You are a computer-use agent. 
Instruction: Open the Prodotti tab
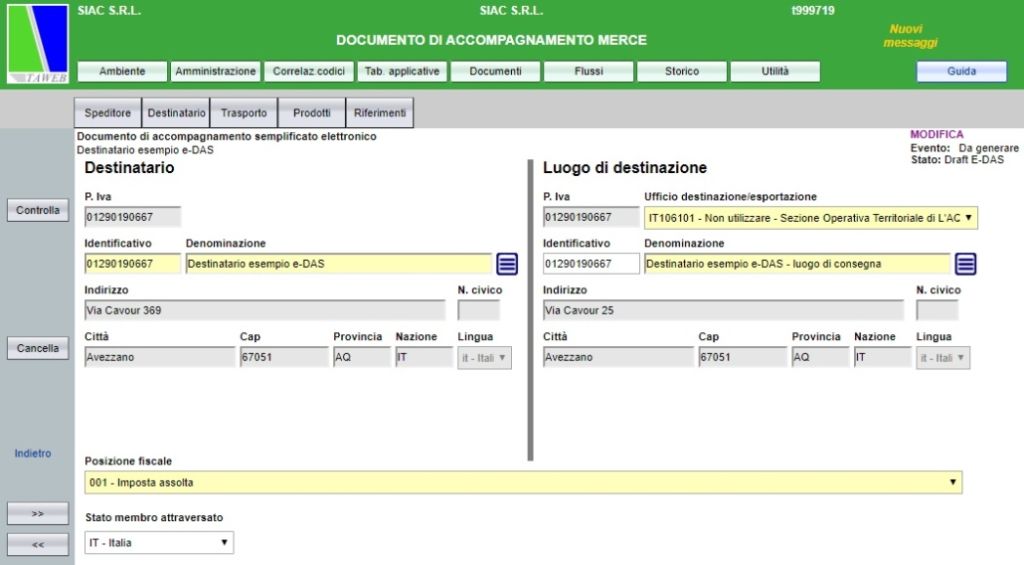(x=311, y=113)
